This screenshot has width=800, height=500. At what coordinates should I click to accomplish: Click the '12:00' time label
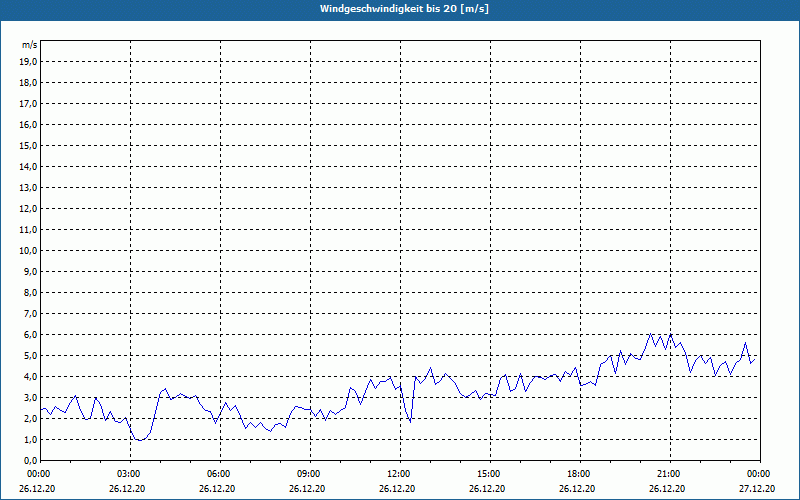click(x=398, y=474)
